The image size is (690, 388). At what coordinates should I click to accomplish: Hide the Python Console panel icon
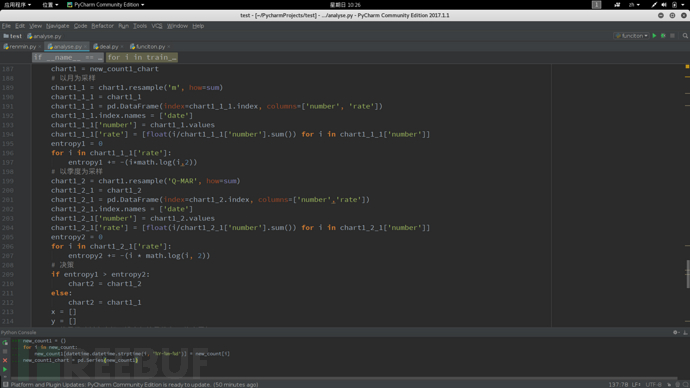point(685,333)
